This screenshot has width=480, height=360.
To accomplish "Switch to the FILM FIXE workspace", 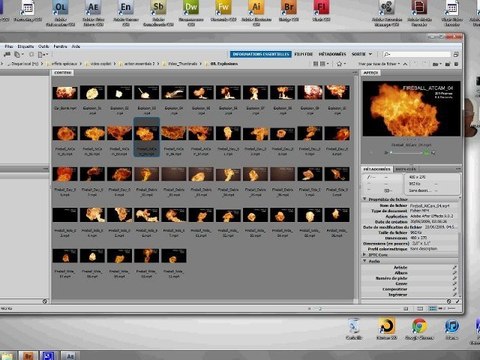I will point(303,54).
